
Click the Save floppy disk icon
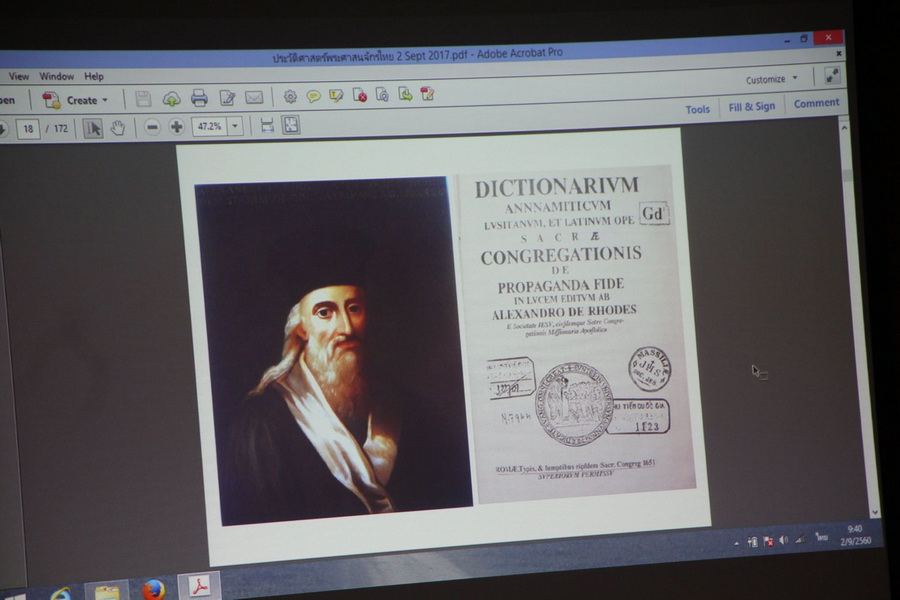143,99
